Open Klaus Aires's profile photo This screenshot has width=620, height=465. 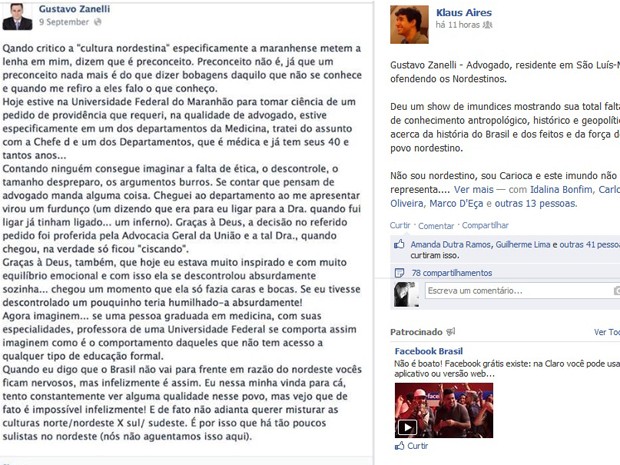409,25
